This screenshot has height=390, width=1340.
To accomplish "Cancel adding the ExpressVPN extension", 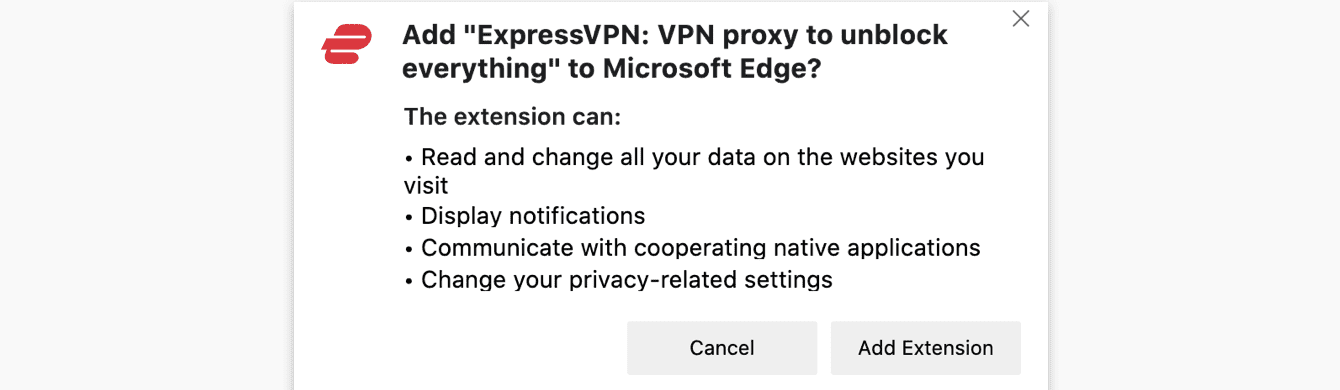I will [x=722, y=348].
